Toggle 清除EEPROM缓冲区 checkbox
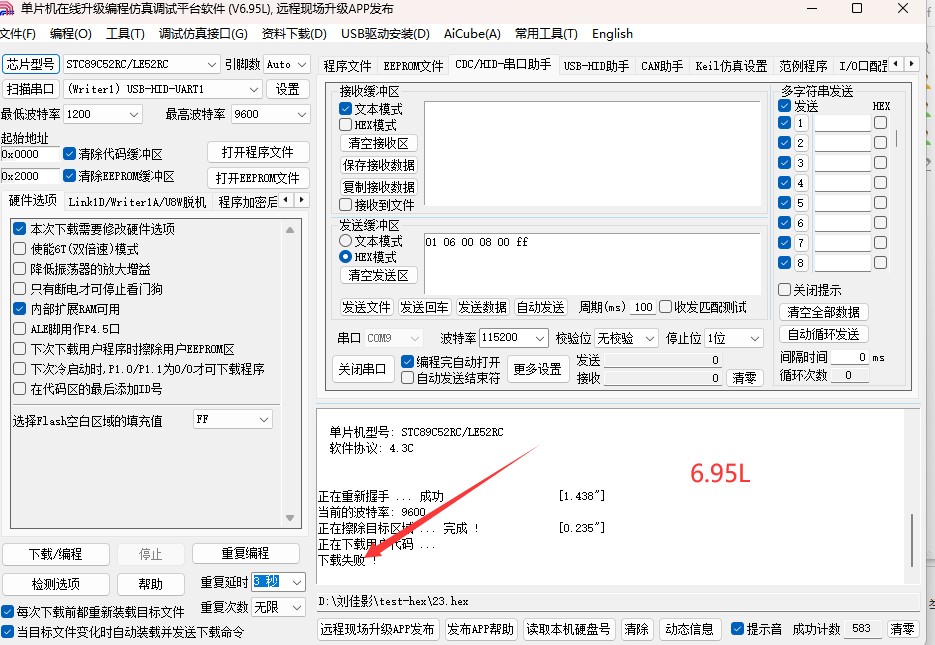 click(69, 176)
